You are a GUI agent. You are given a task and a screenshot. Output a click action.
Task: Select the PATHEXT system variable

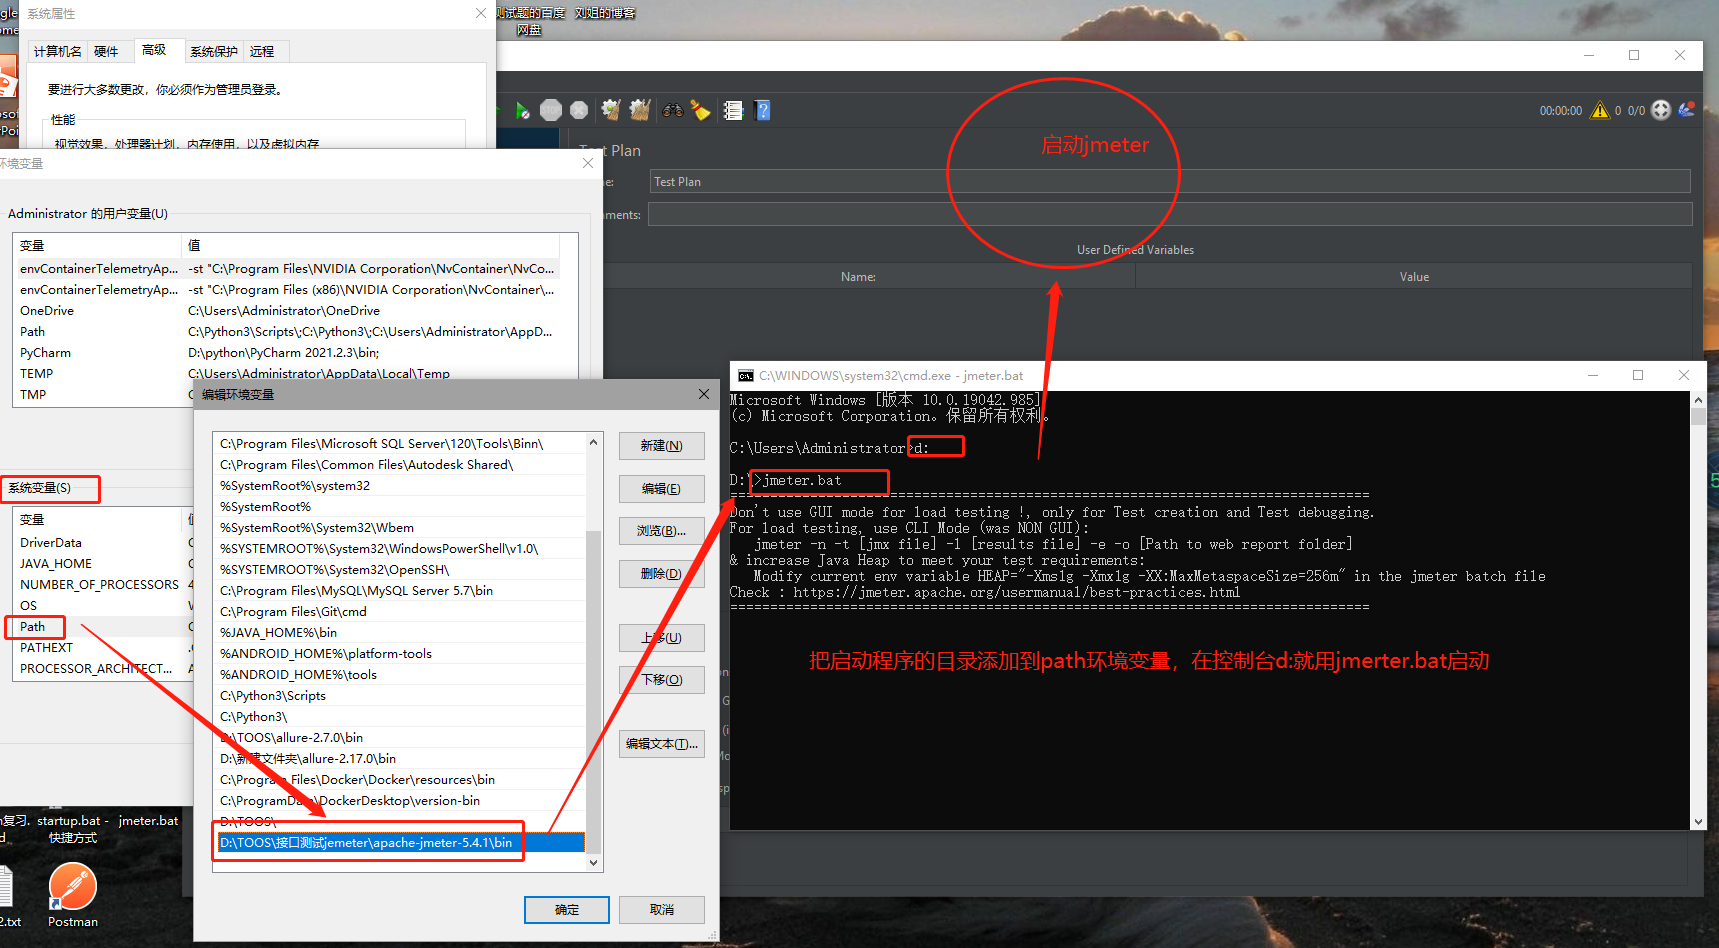tap(104, 648)
